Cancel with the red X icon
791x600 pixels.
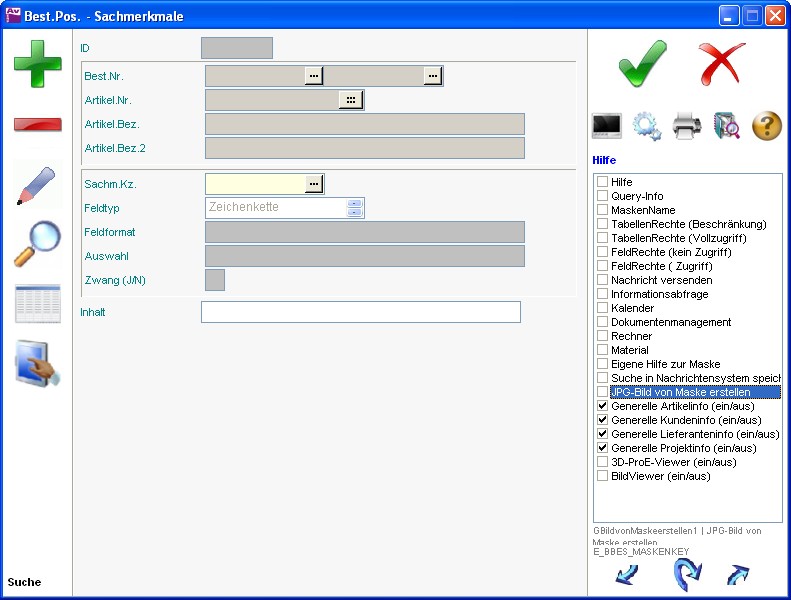tap(722, 64)
